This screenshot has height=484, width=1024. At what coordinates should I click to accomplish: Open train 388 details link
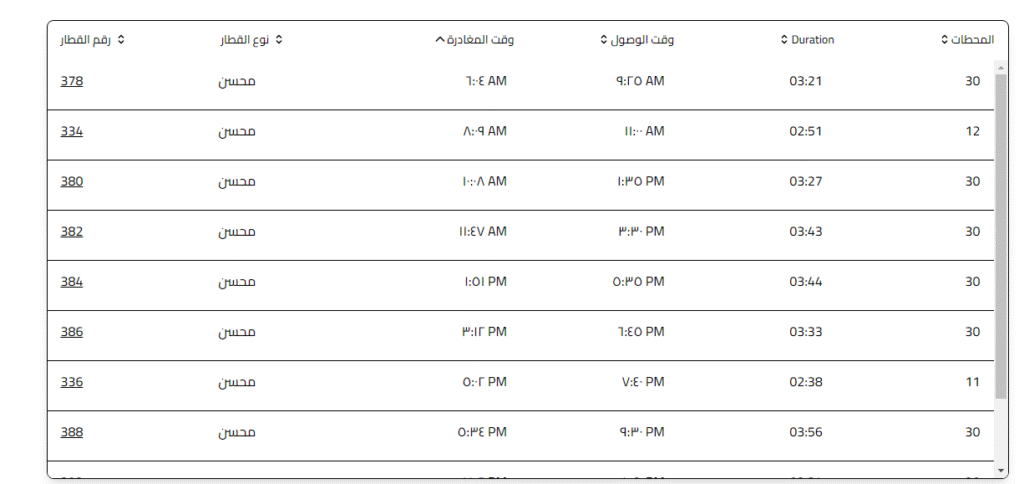pos(71,432)
